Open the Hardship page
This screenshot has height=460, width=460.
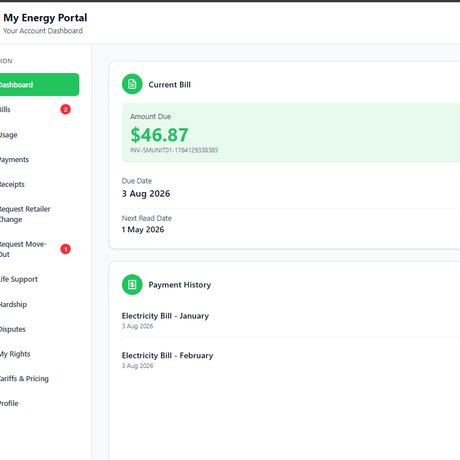pos(39,304)
